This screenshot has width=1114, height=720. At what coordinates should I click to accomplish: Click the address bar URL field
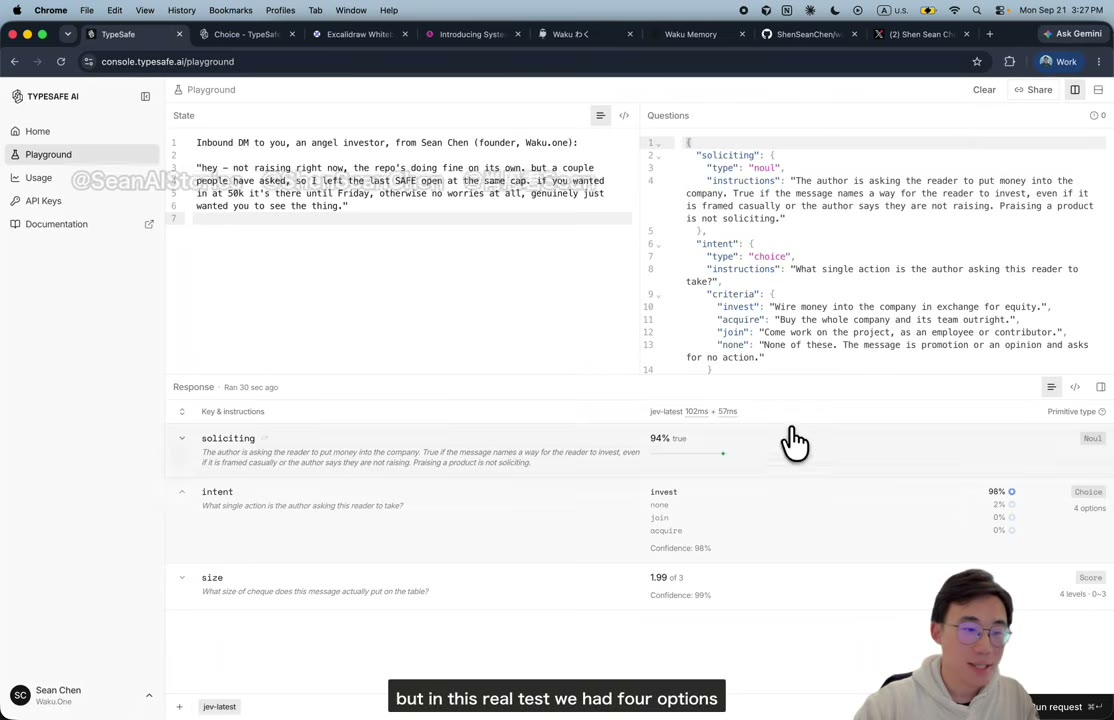point(526,62)
